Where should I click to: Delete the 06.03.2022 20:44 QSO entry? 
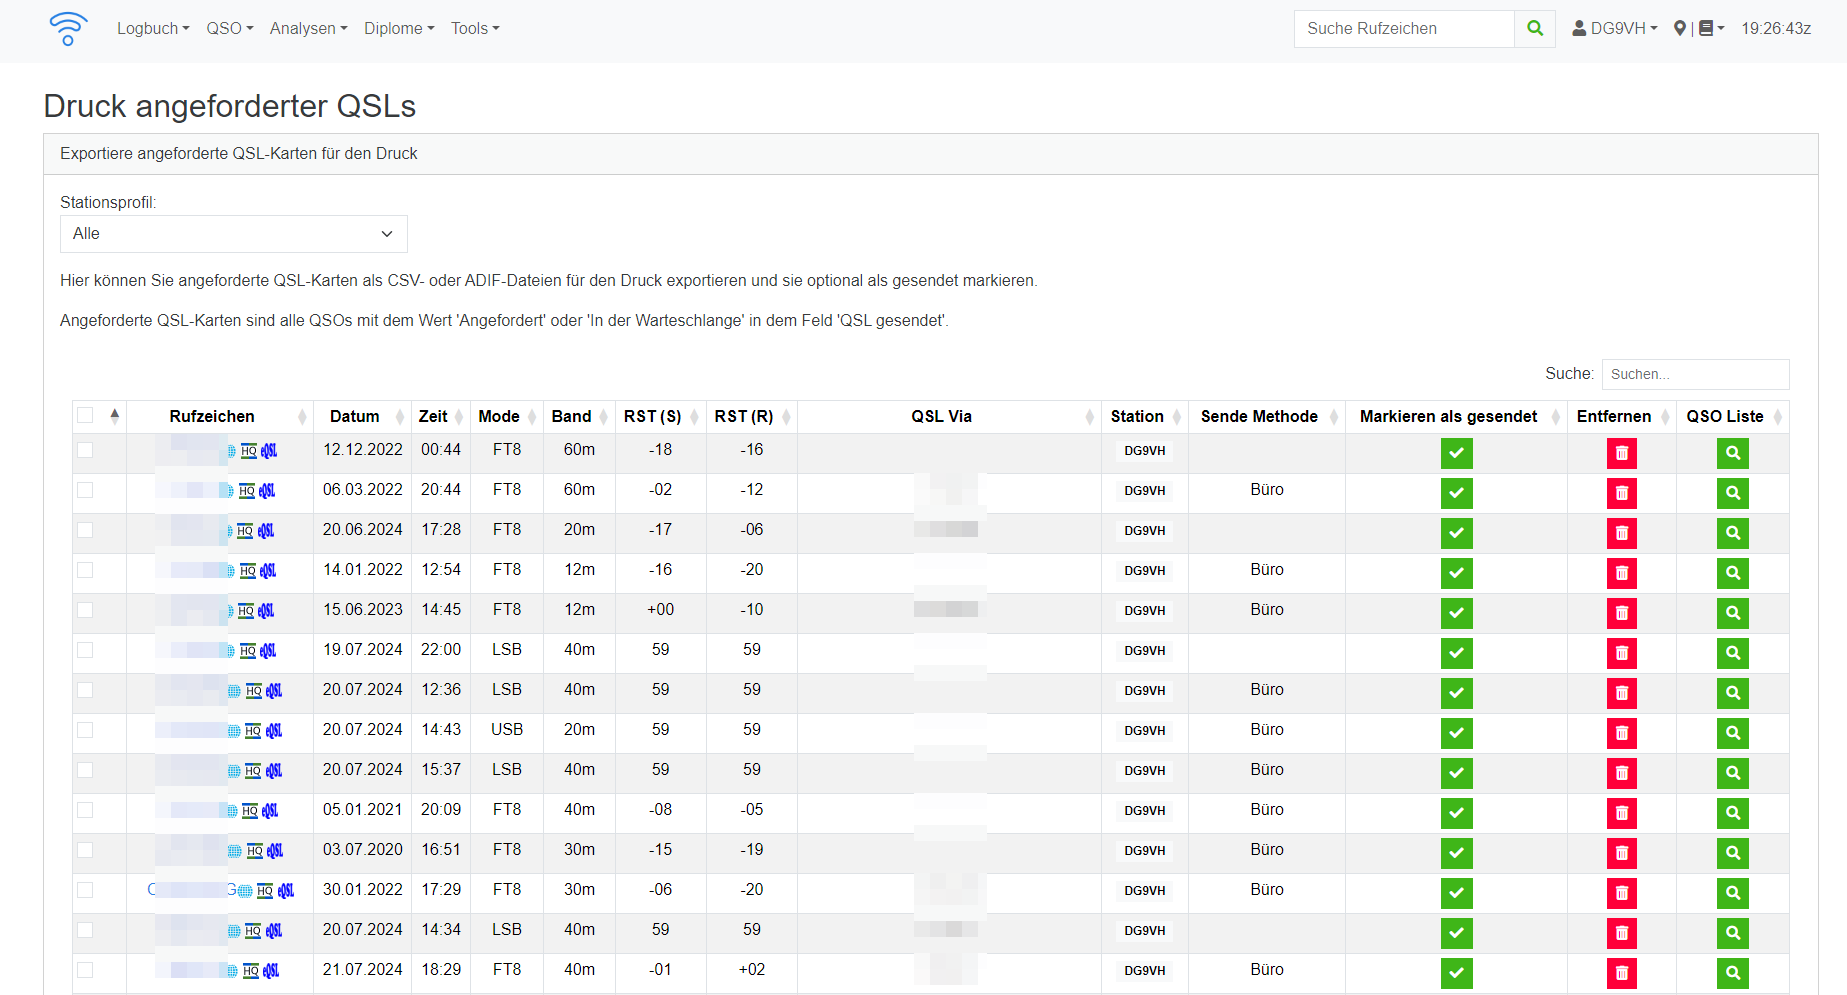(x=1621, y=493)
